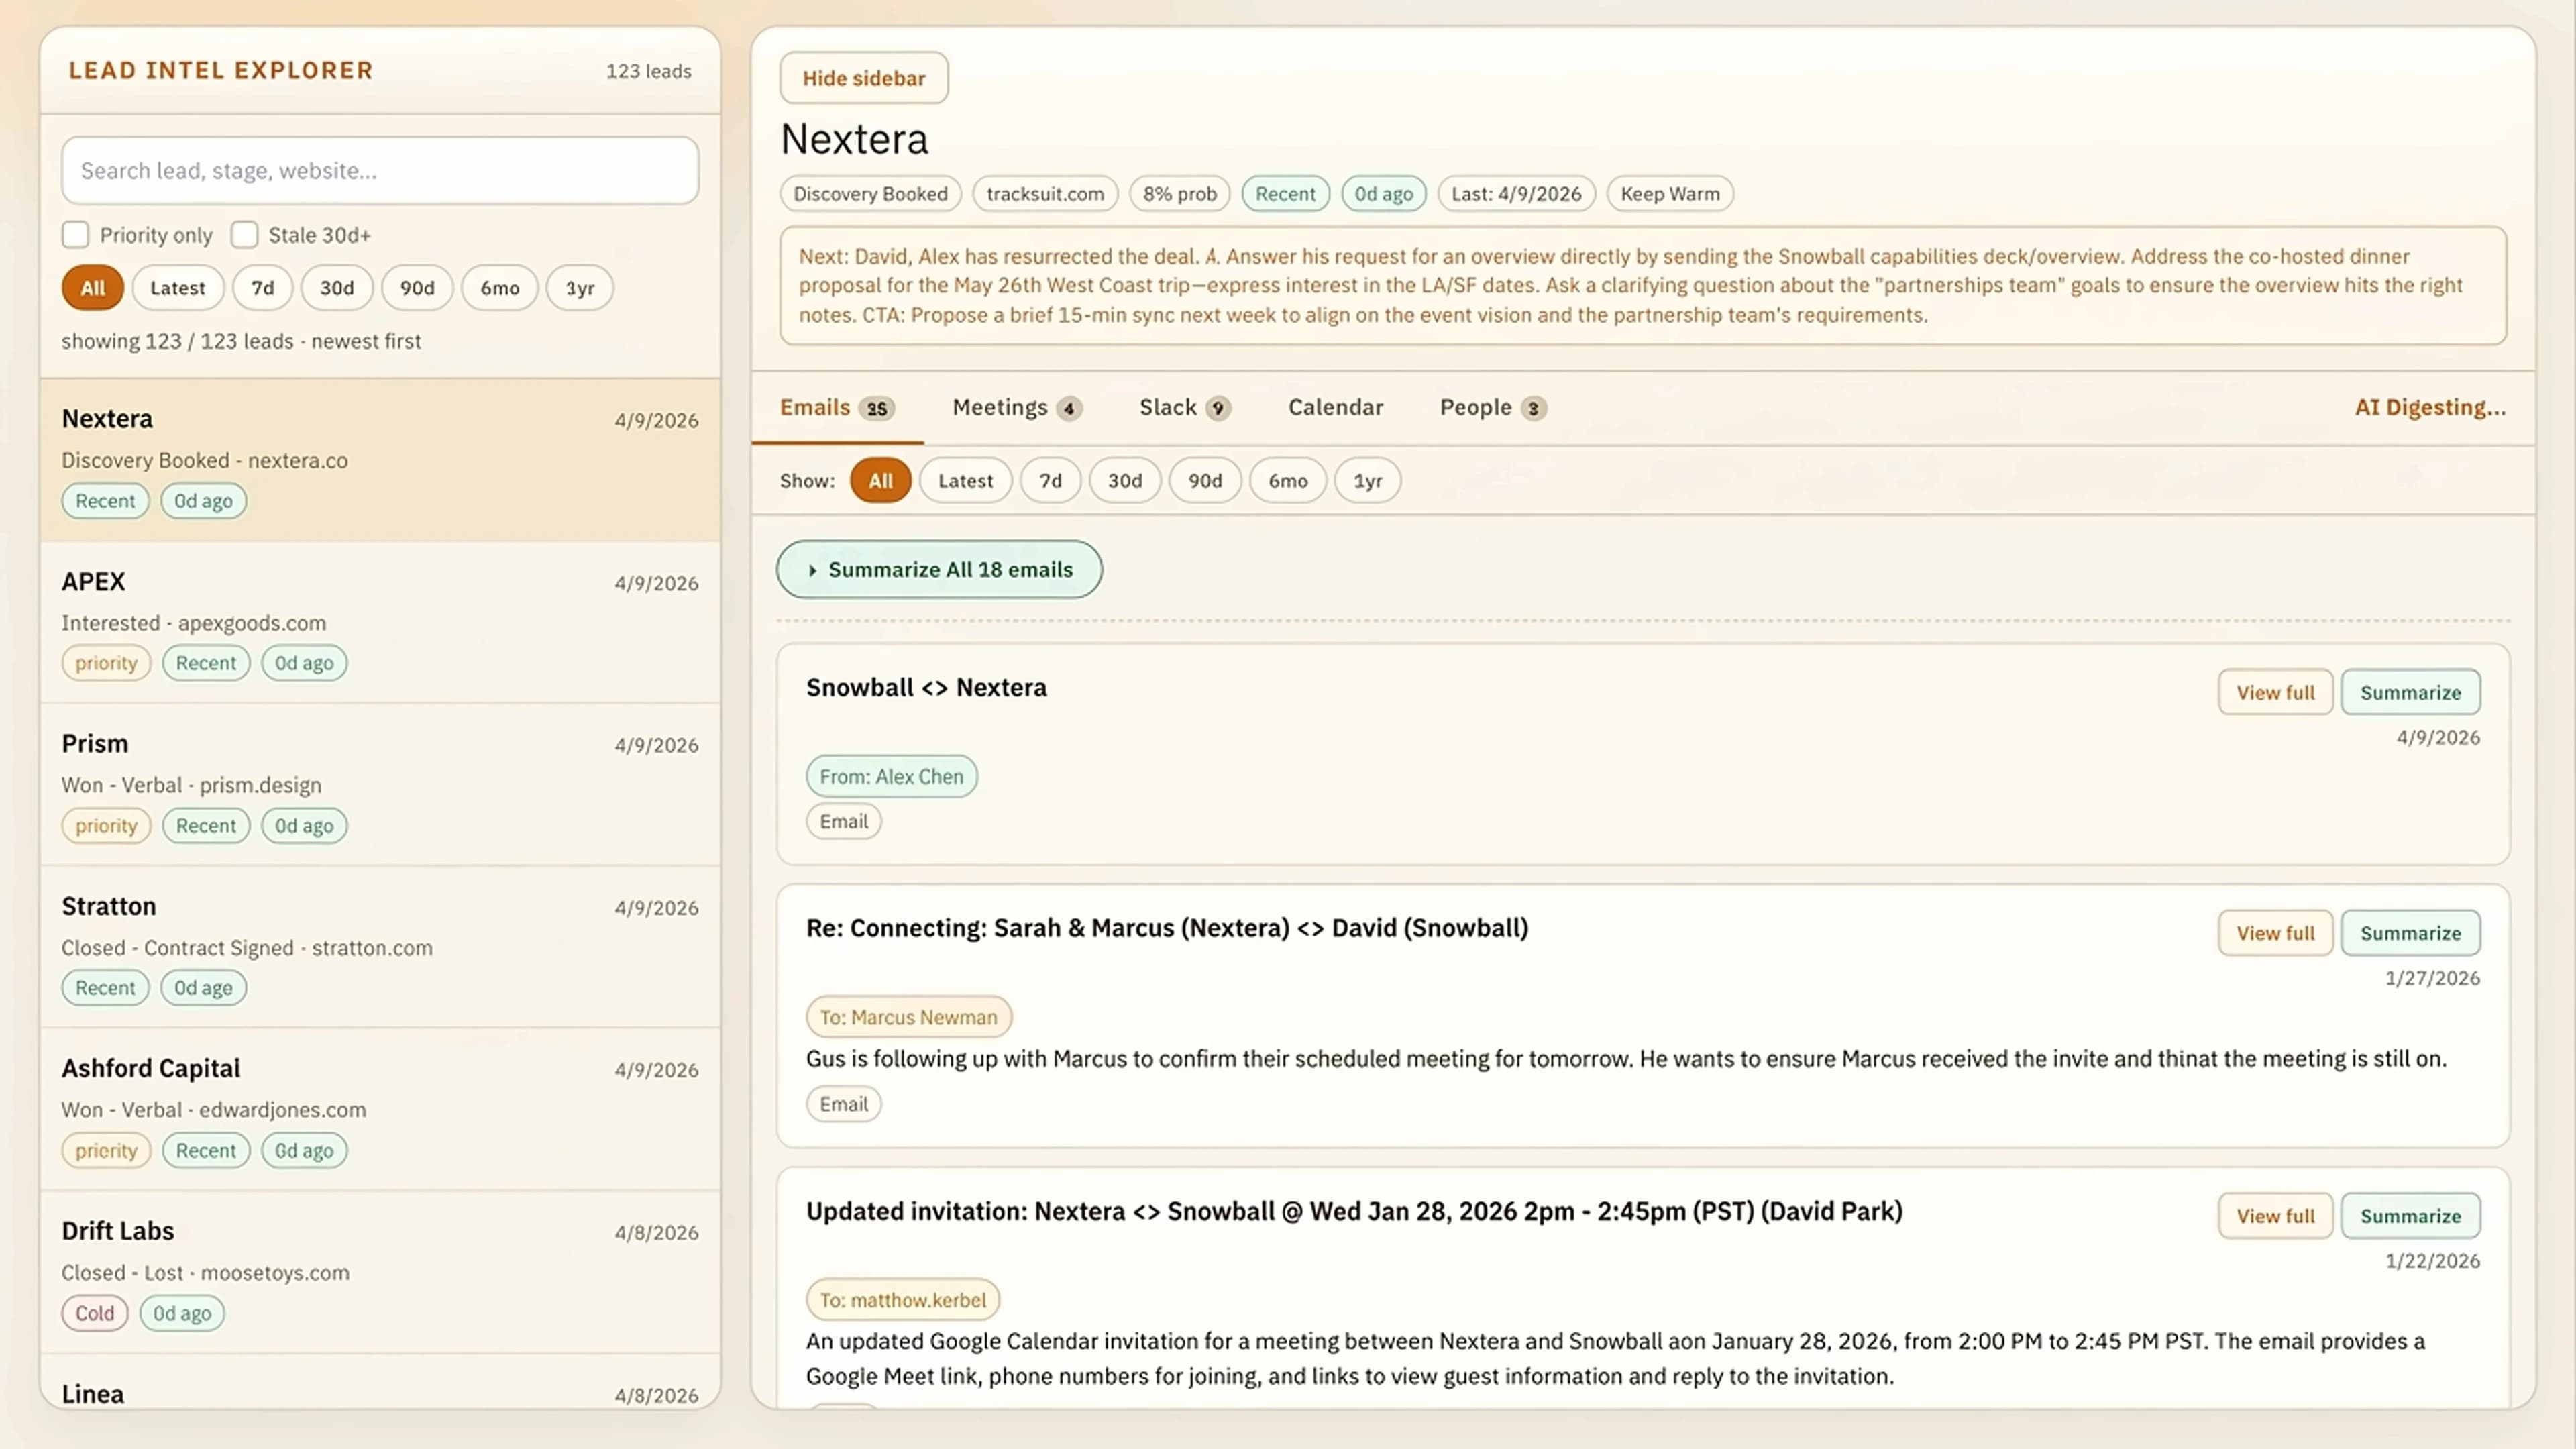Image resolution: width=2576 pixels, height=1449 pixels.
Task: Select the APEX lead
Action: [x=380, y=622]
